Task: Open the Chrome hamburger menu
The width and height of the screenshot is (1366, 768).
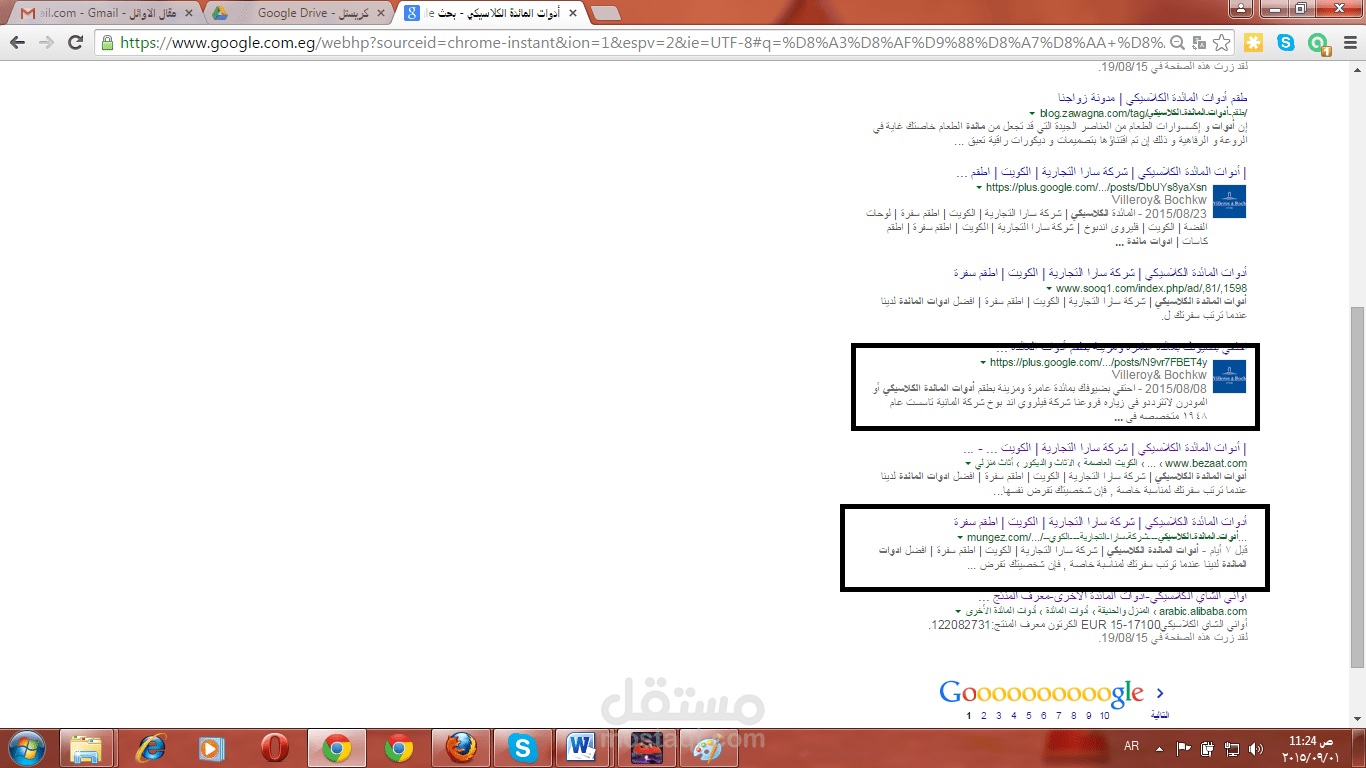Action: (1349, 43)
